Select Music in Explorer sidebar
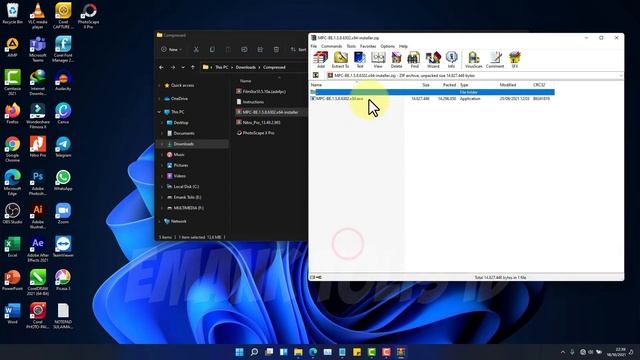The height and width of the screenshot is (360, 640). click(179, 155)
